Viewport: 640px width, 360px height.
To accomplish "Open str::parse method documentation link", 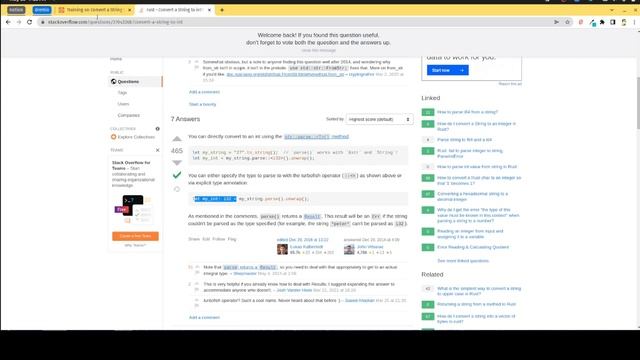I will 316,137.
